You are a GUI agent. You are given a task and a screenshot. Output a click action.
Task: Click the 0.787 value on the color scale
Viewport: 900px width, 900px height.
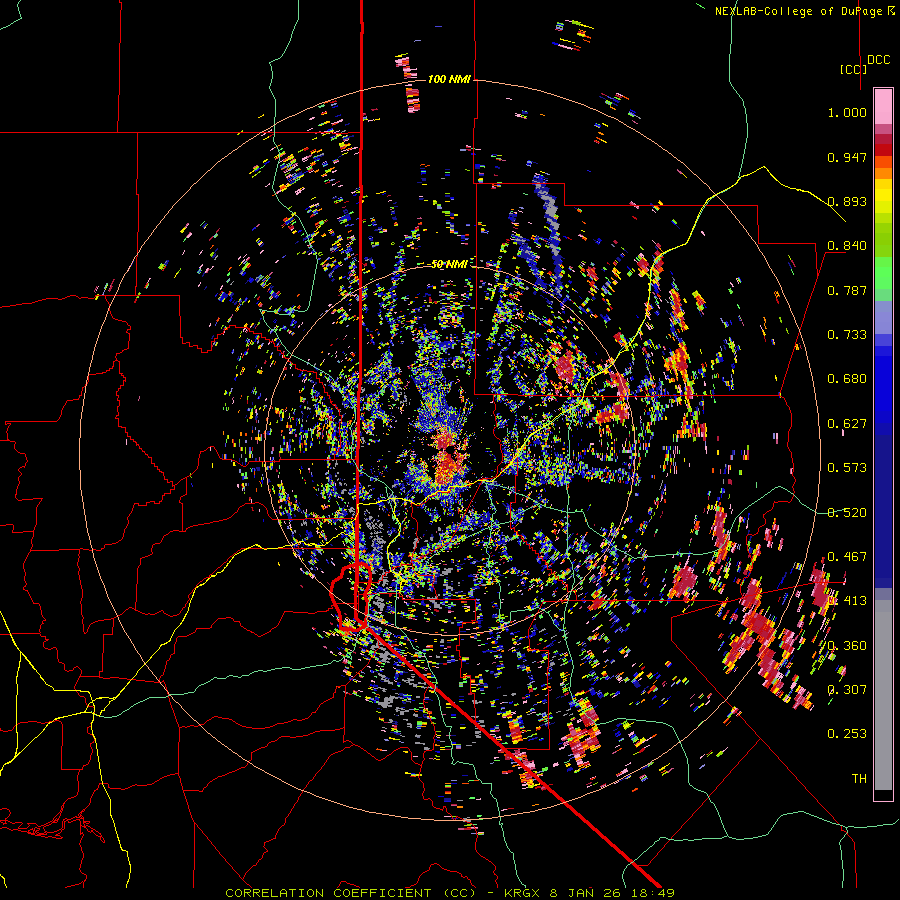point(847,290)
